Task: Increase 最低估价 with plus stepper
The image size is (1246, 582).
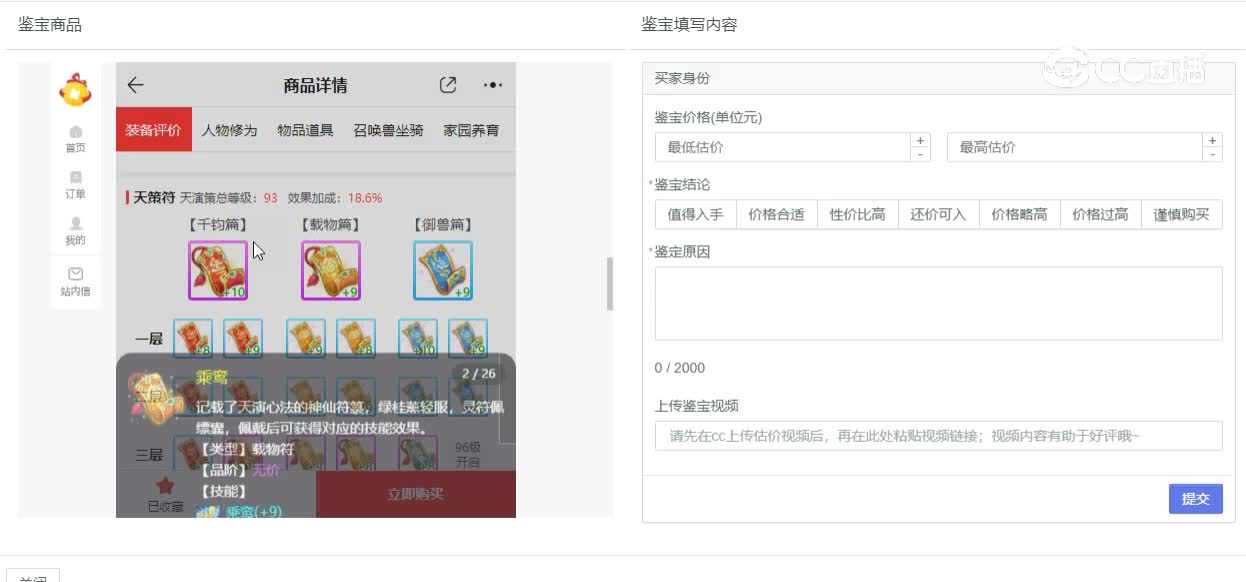Action: [x=920, y=140]
